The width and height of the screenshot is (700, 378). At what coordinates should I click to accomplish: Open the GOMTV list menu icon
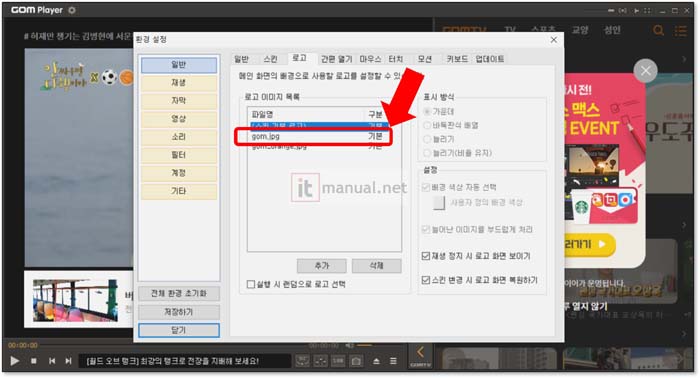click(680, 31)
